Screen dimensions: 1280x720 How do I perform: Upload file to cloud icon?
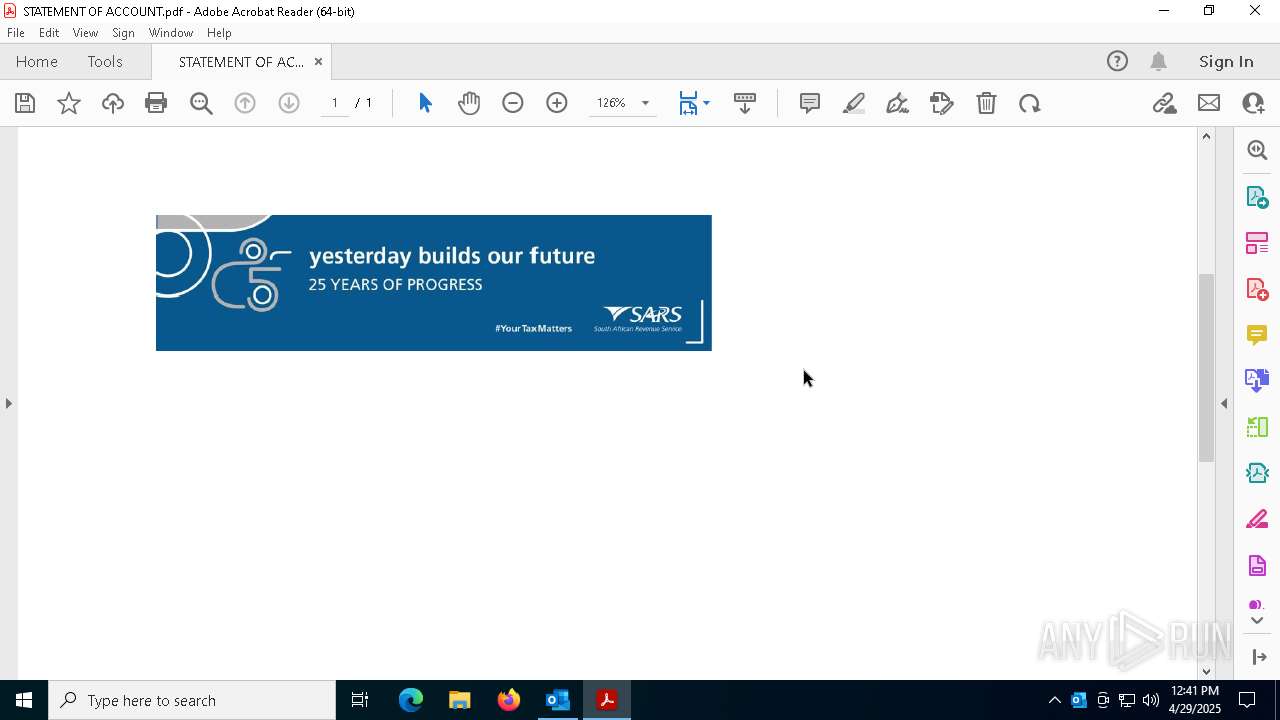113,103
